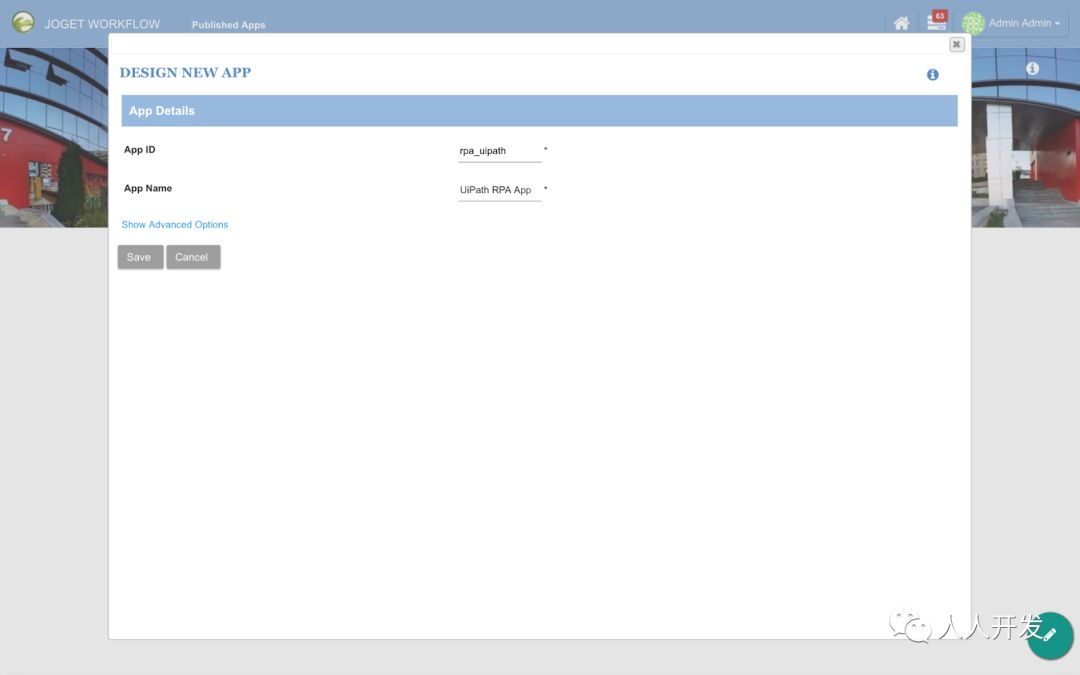Click the App Name input field

pyautogui.click(x=499, y=190)
